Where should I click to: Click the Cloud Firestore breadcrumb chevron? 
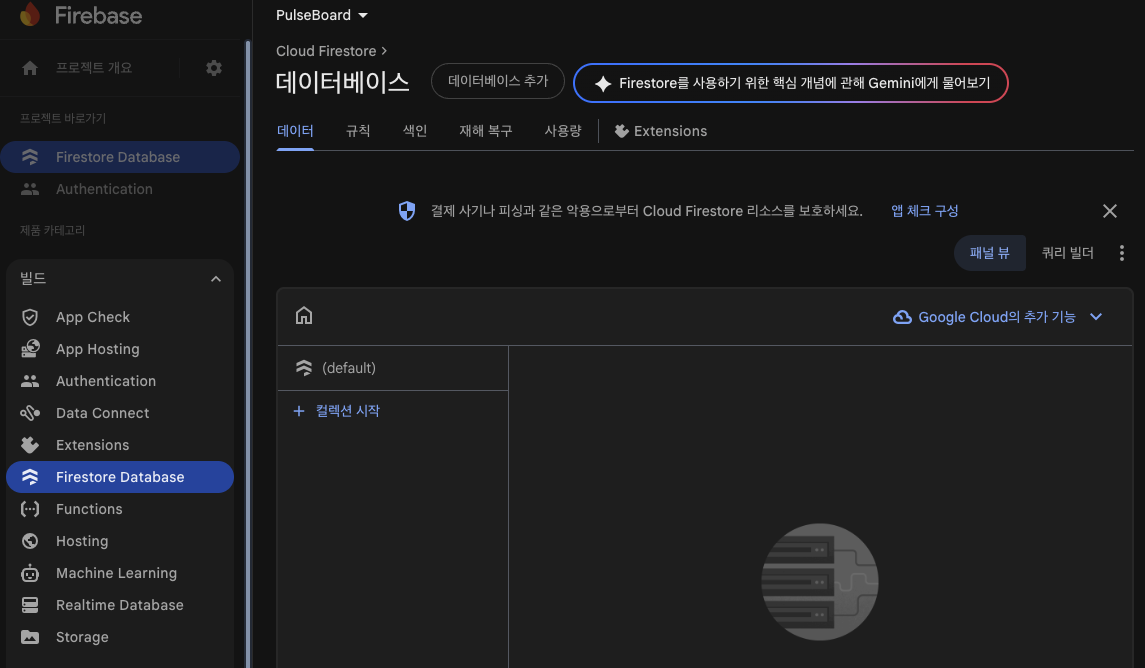click(x=384, y=51)
